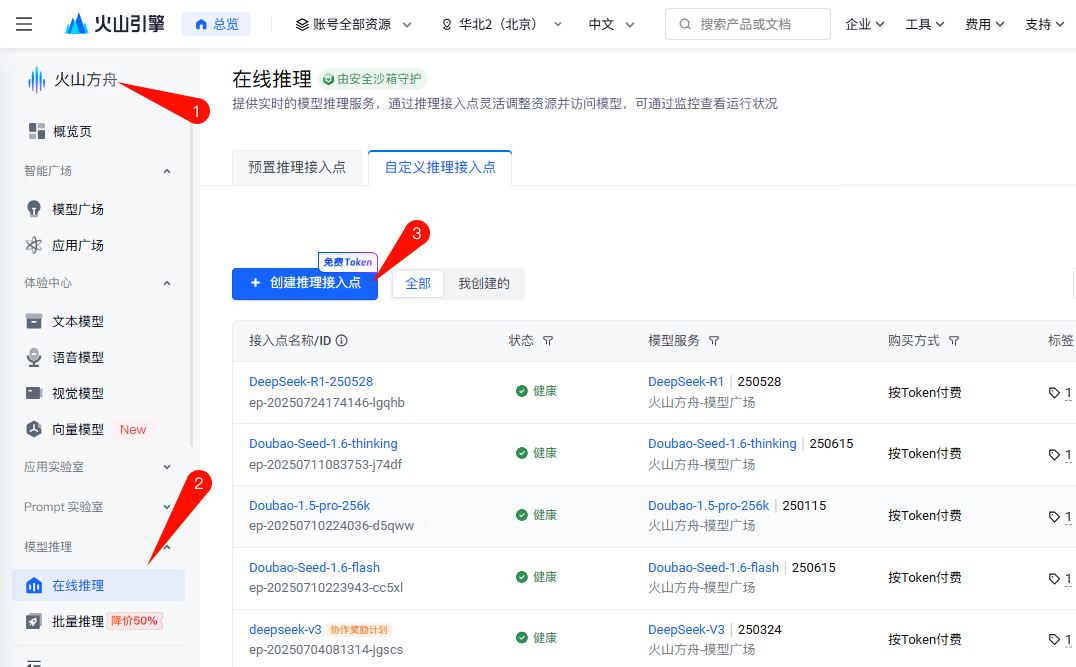Click the 火山方舟 product icon

[x=36, y=80]
